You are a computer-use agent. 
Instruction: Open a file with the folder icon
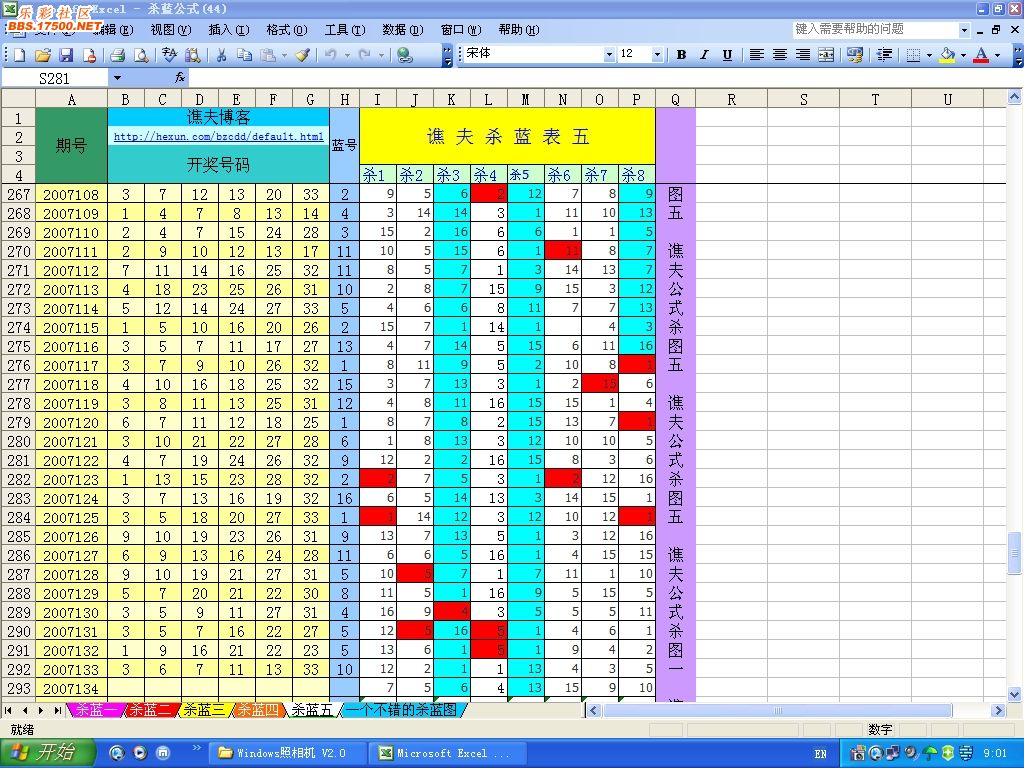(43, 55)
